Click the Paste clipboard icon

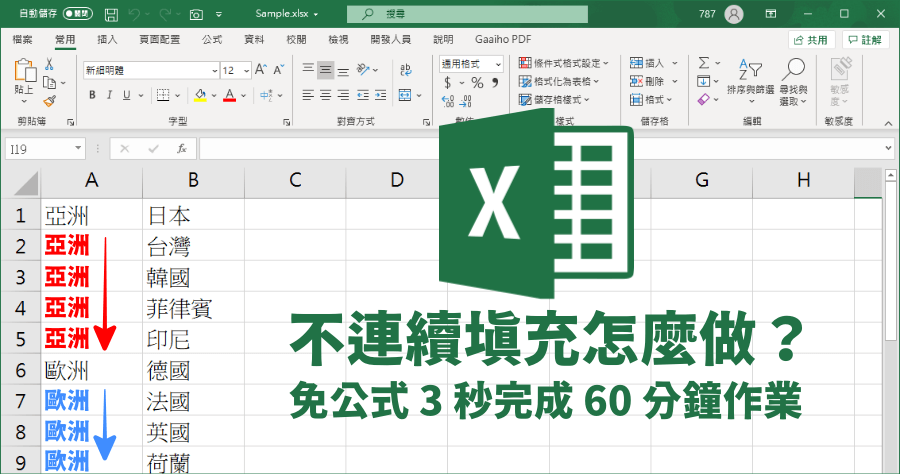24,71
